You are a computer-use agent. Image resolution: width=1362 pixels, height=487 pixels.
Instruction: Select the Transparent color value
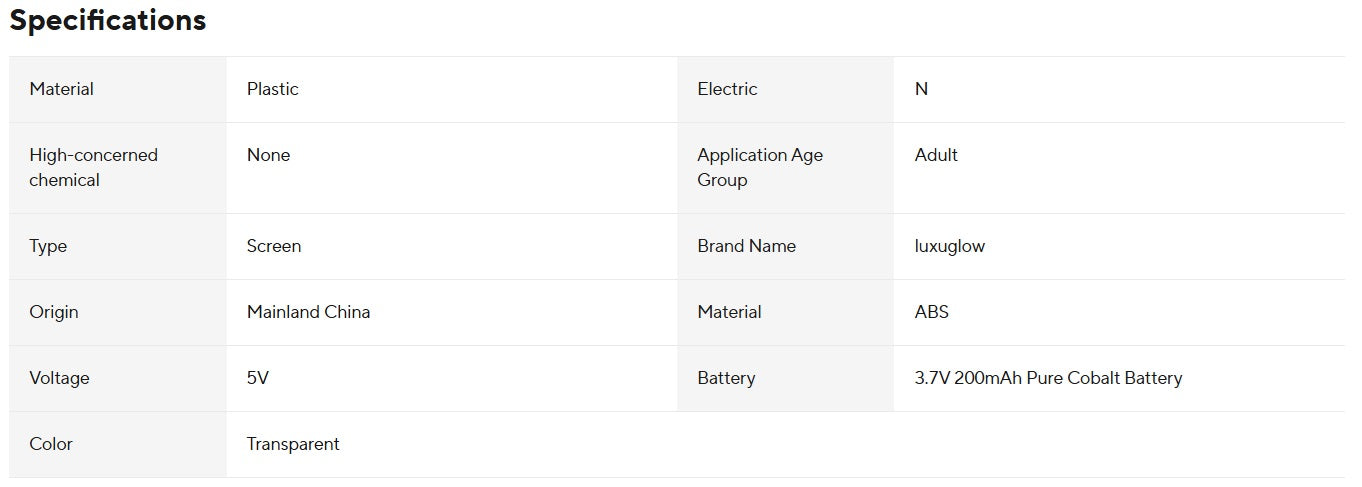tap(293, 444)
